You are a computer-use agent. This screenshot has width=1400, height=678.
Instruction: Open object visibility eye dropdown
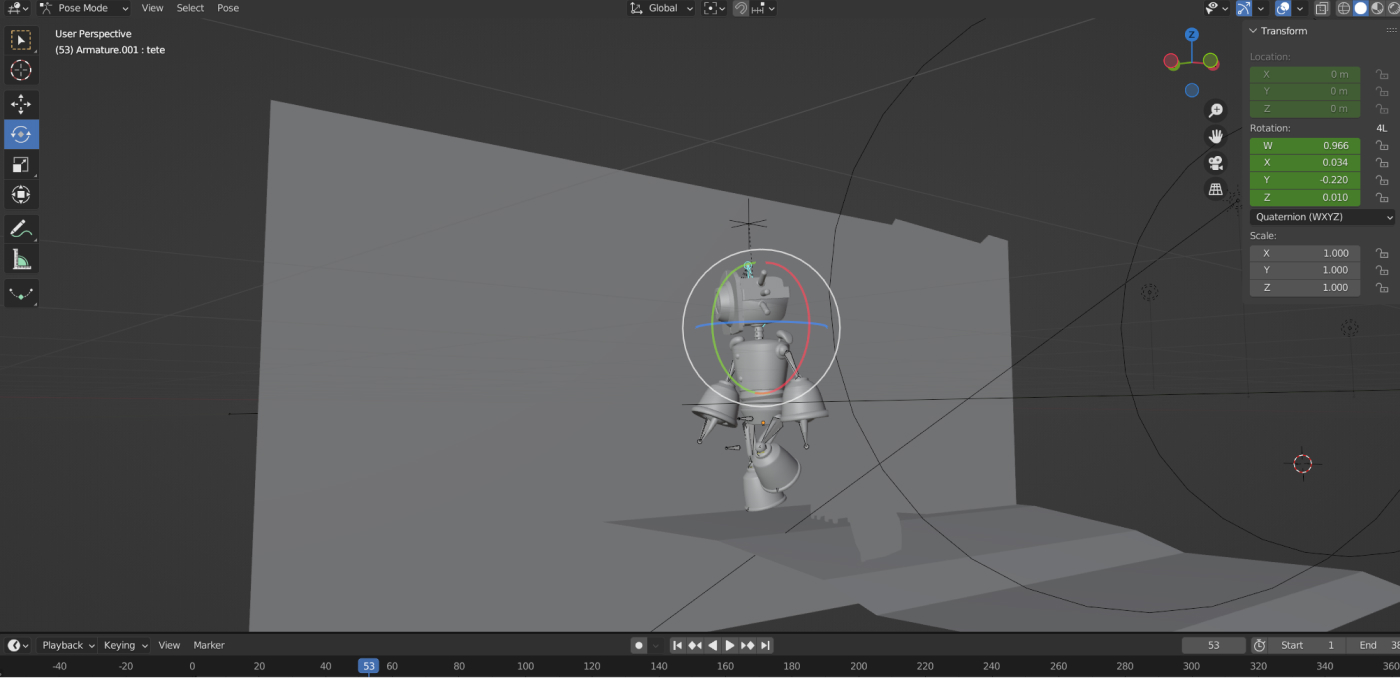[1217, 8]
